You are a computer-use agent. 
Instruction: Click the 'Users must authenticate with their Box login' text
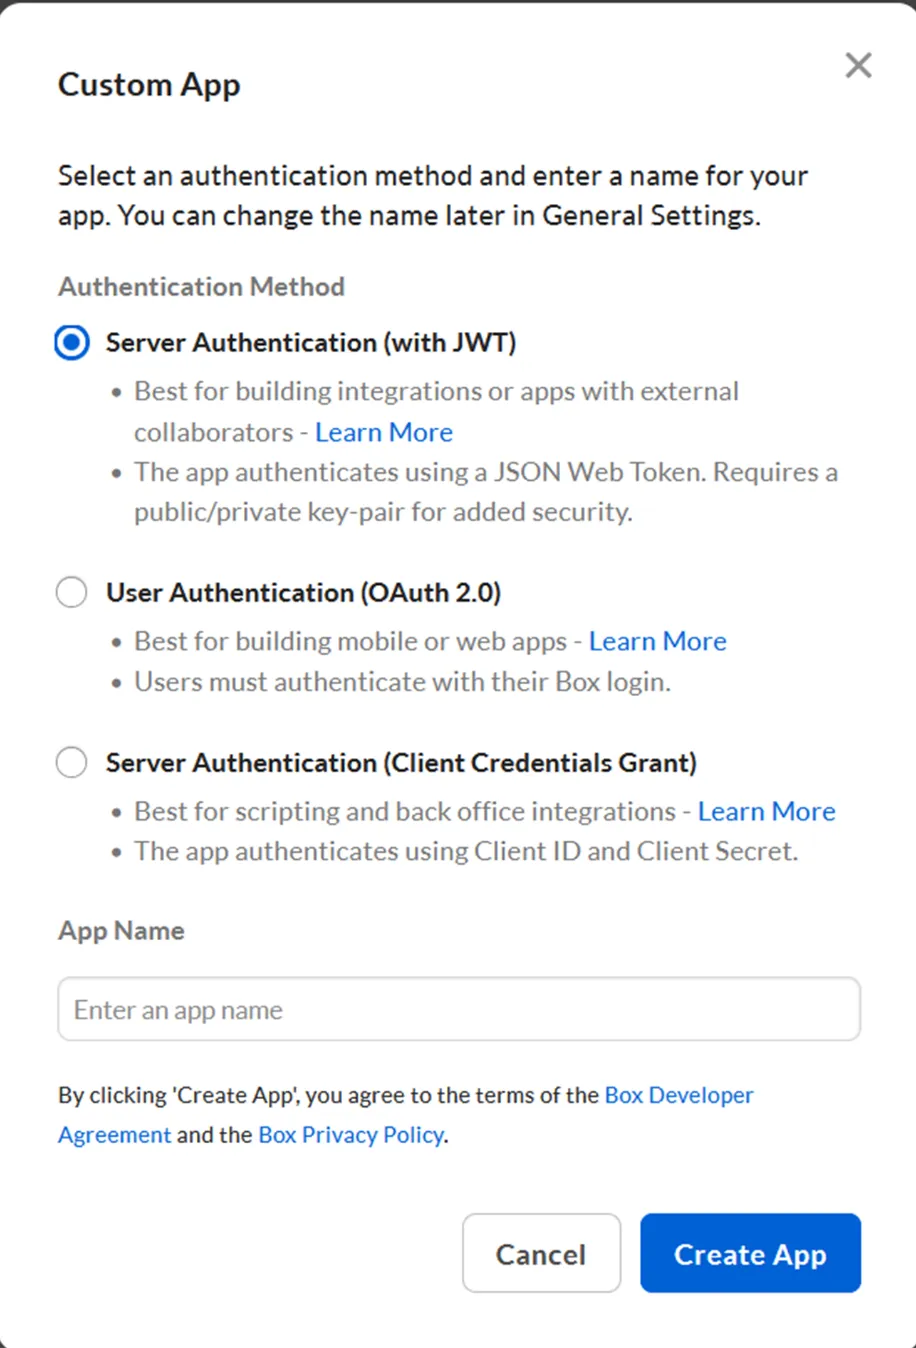402,682
